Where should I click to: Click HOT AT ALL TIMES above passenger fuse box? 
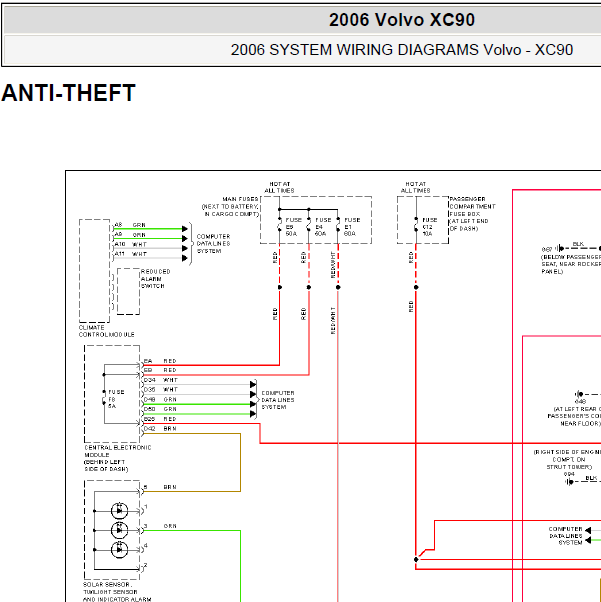tap(416, 187)
